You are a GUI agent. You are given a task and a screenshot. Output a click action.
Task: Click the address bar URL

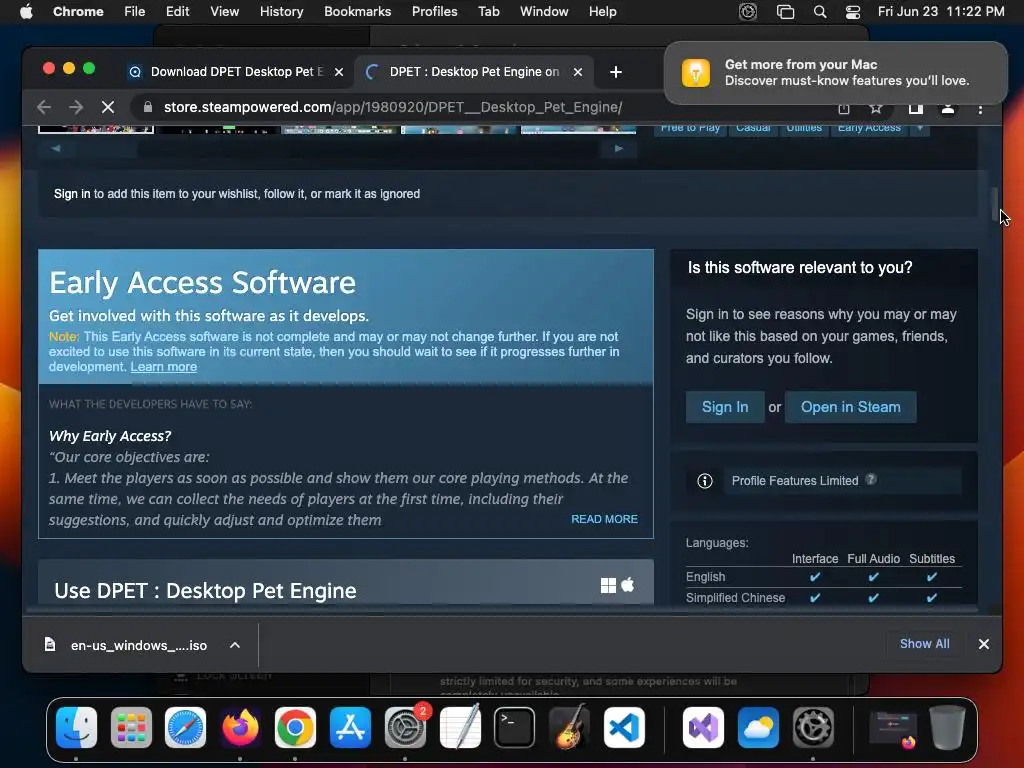(x=392, y=107)
